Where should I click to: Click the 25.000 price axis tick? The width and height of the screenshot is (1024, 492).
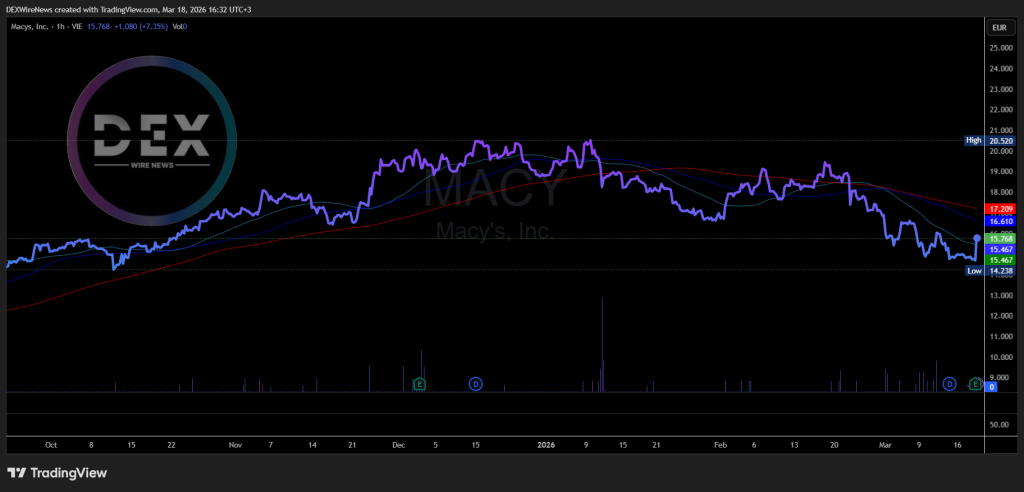tap(1000, 48)
